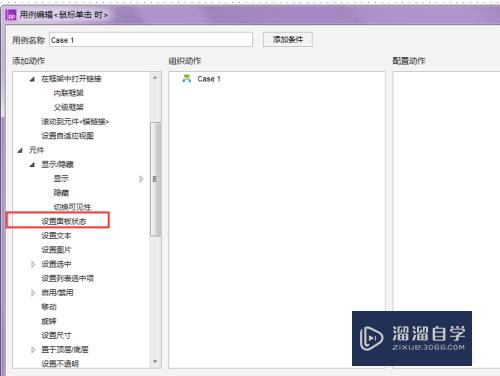Add the 切换可见性 action
Image resolution: width=500 pixels, height=376 pixels.
(72, 207)
